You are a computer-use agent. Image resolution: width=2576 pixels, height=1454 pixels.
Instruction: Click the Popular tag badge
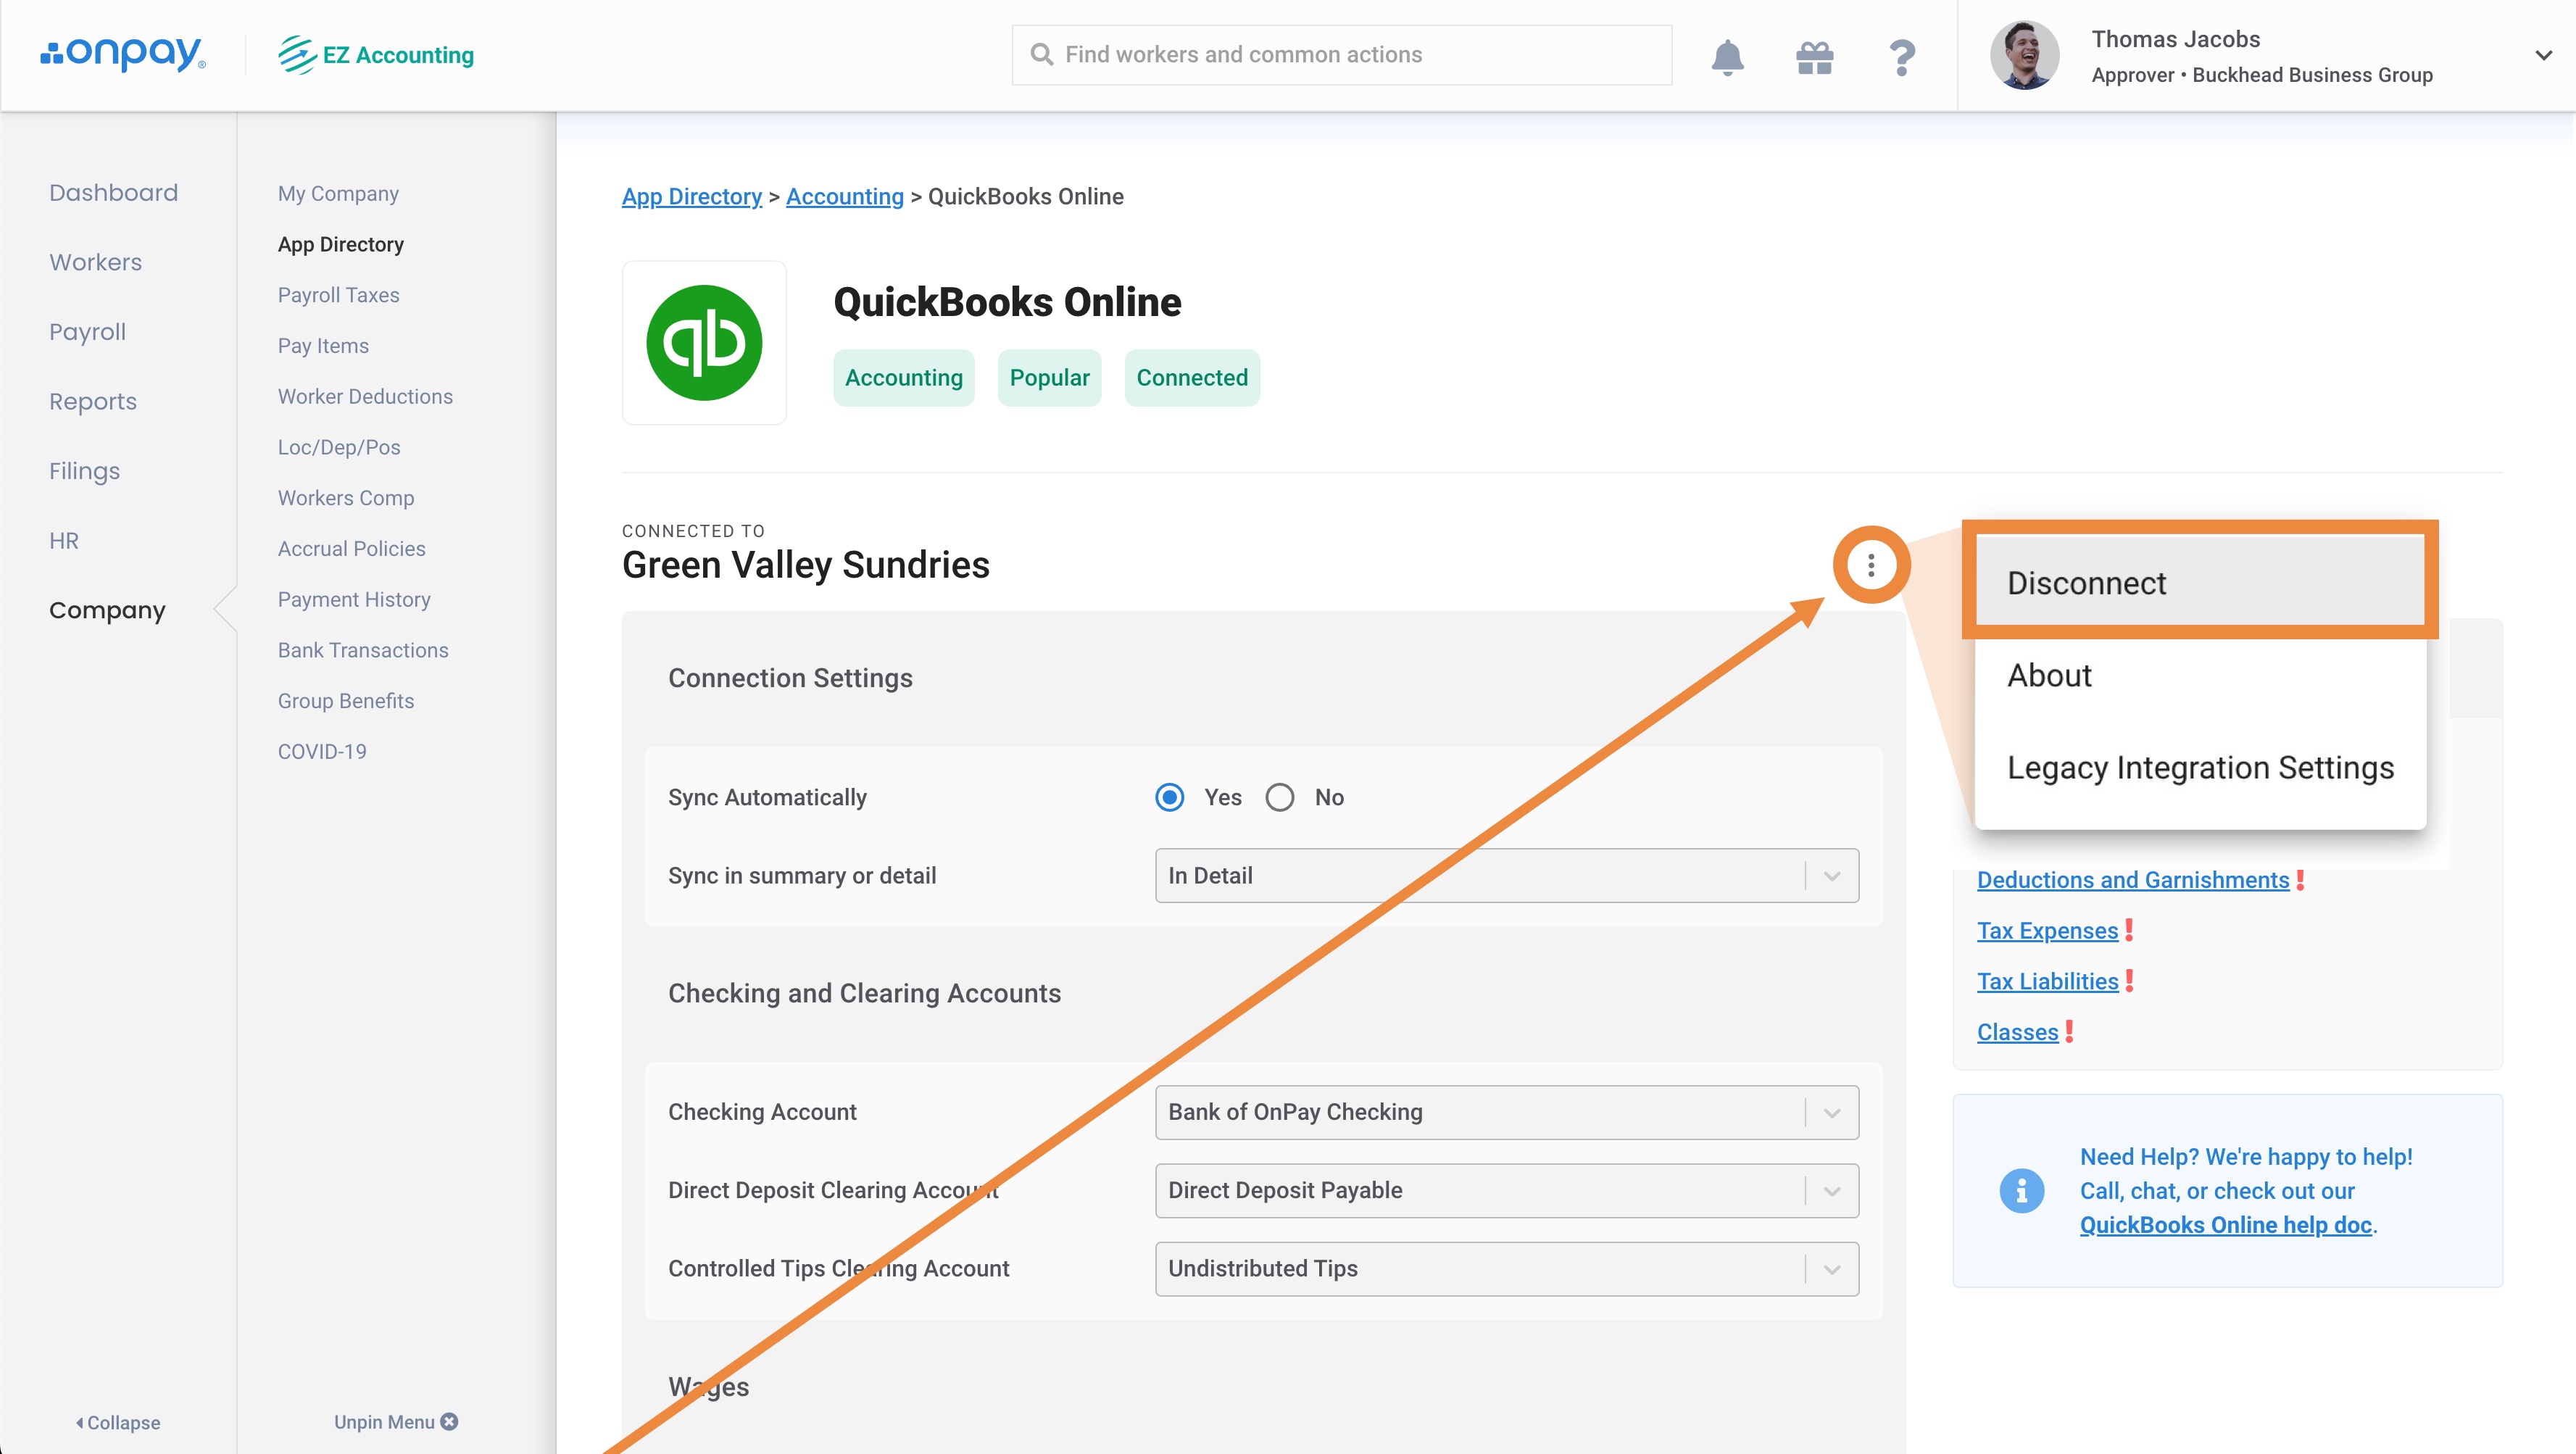coord(1049,378)
